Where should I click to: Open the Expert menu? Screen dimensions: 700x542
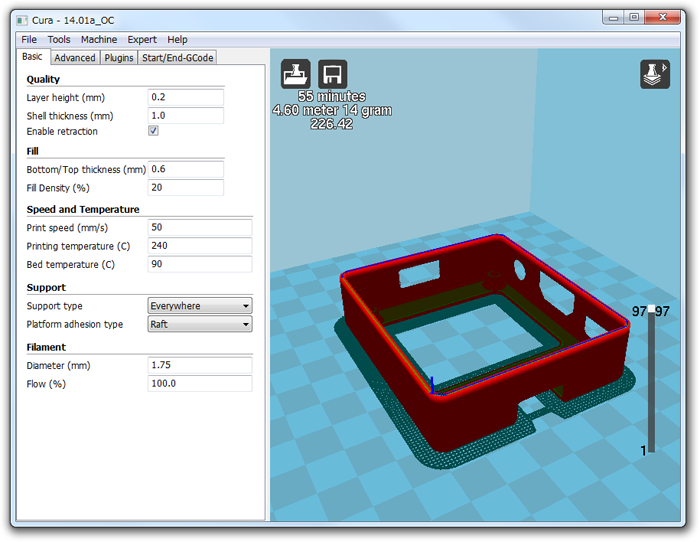[142, 40]
